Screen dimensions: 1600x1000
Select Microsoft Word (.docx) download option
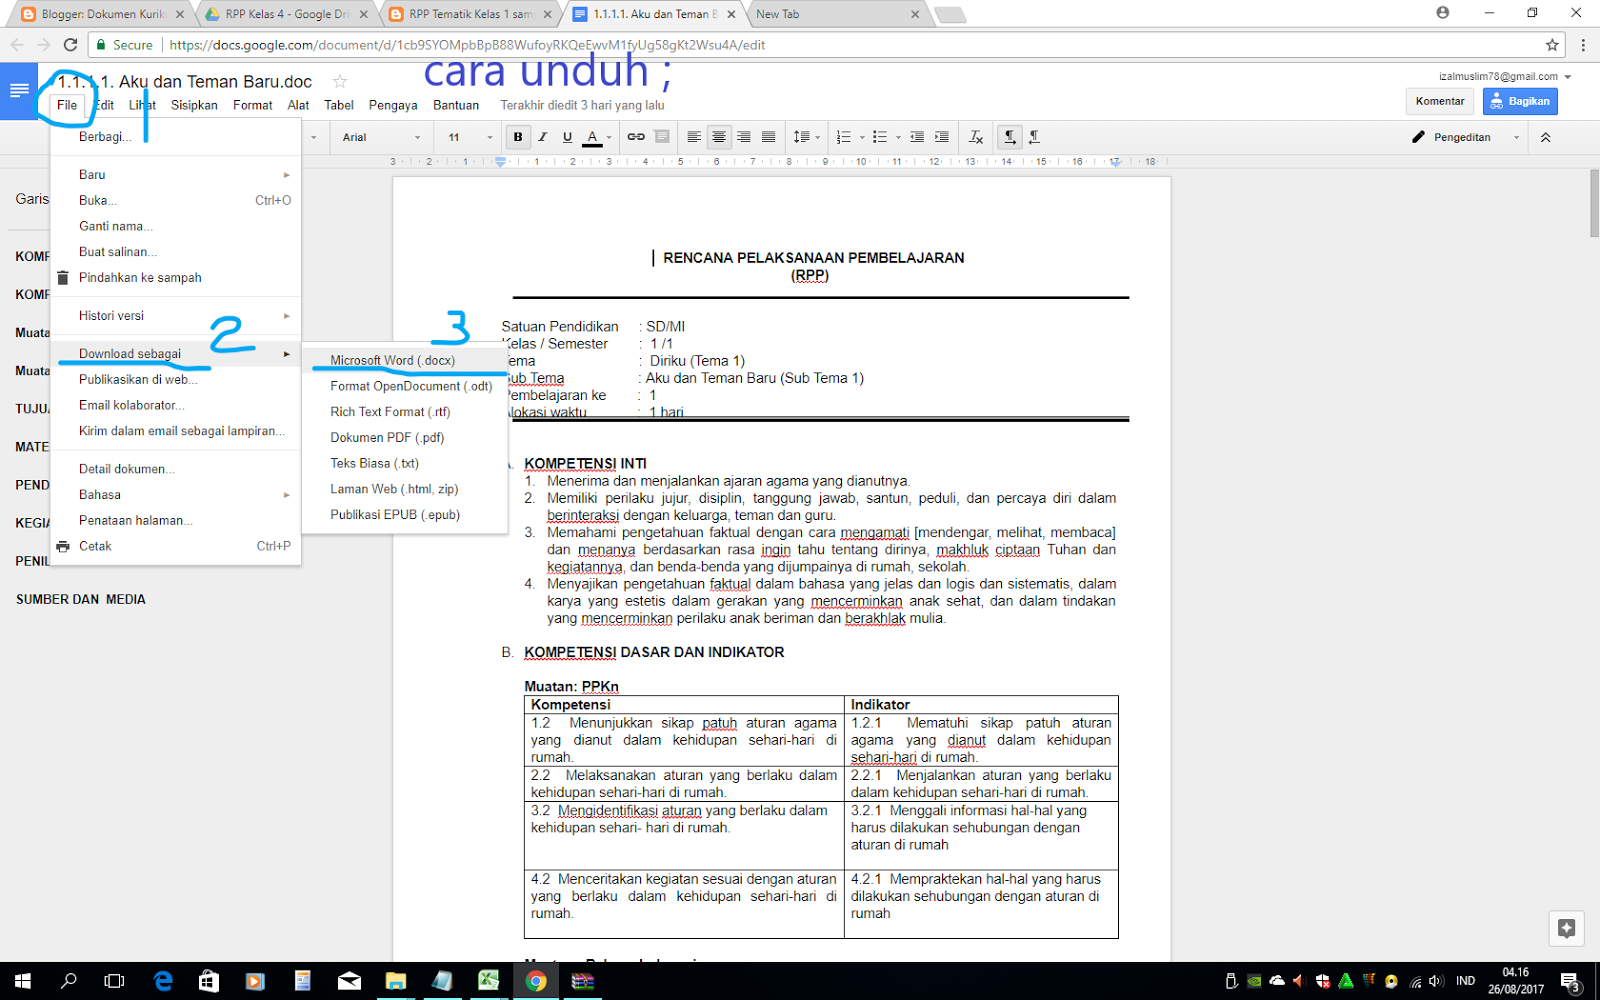[x=405, y=360]
